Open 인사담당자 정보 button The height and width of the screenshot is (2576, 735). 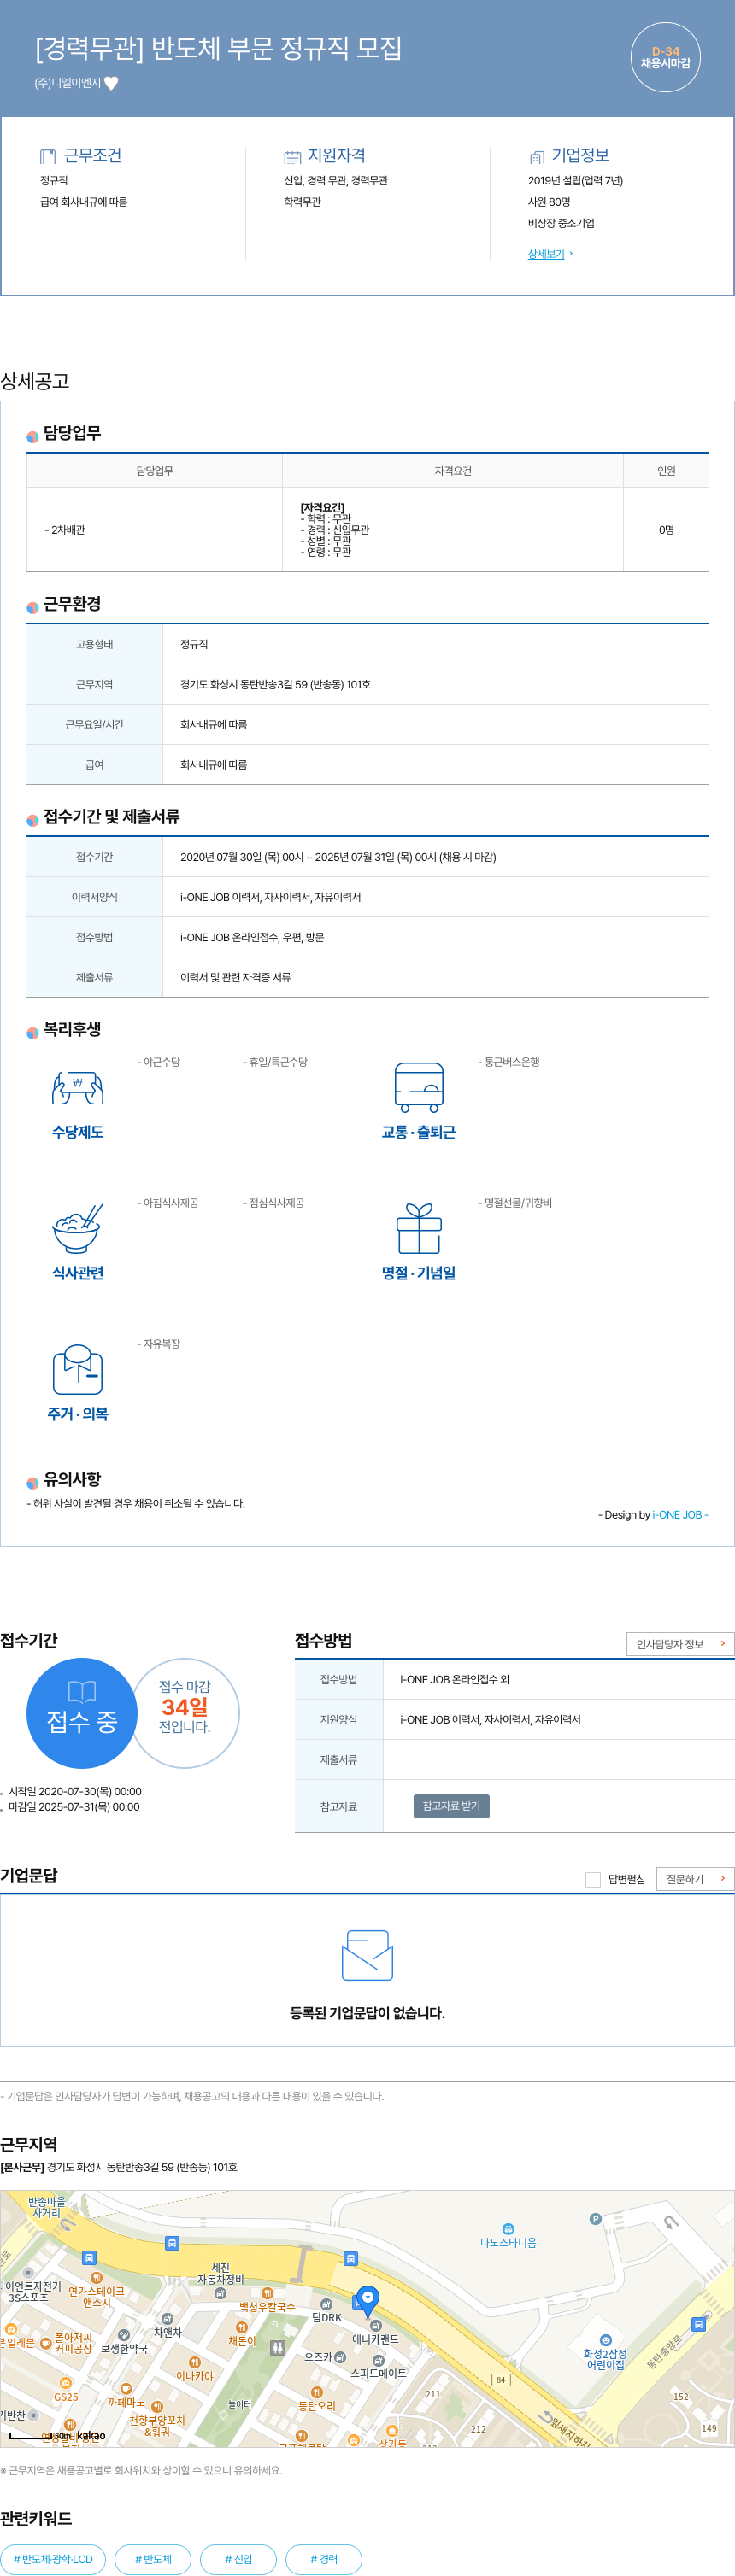[680, 1644]
